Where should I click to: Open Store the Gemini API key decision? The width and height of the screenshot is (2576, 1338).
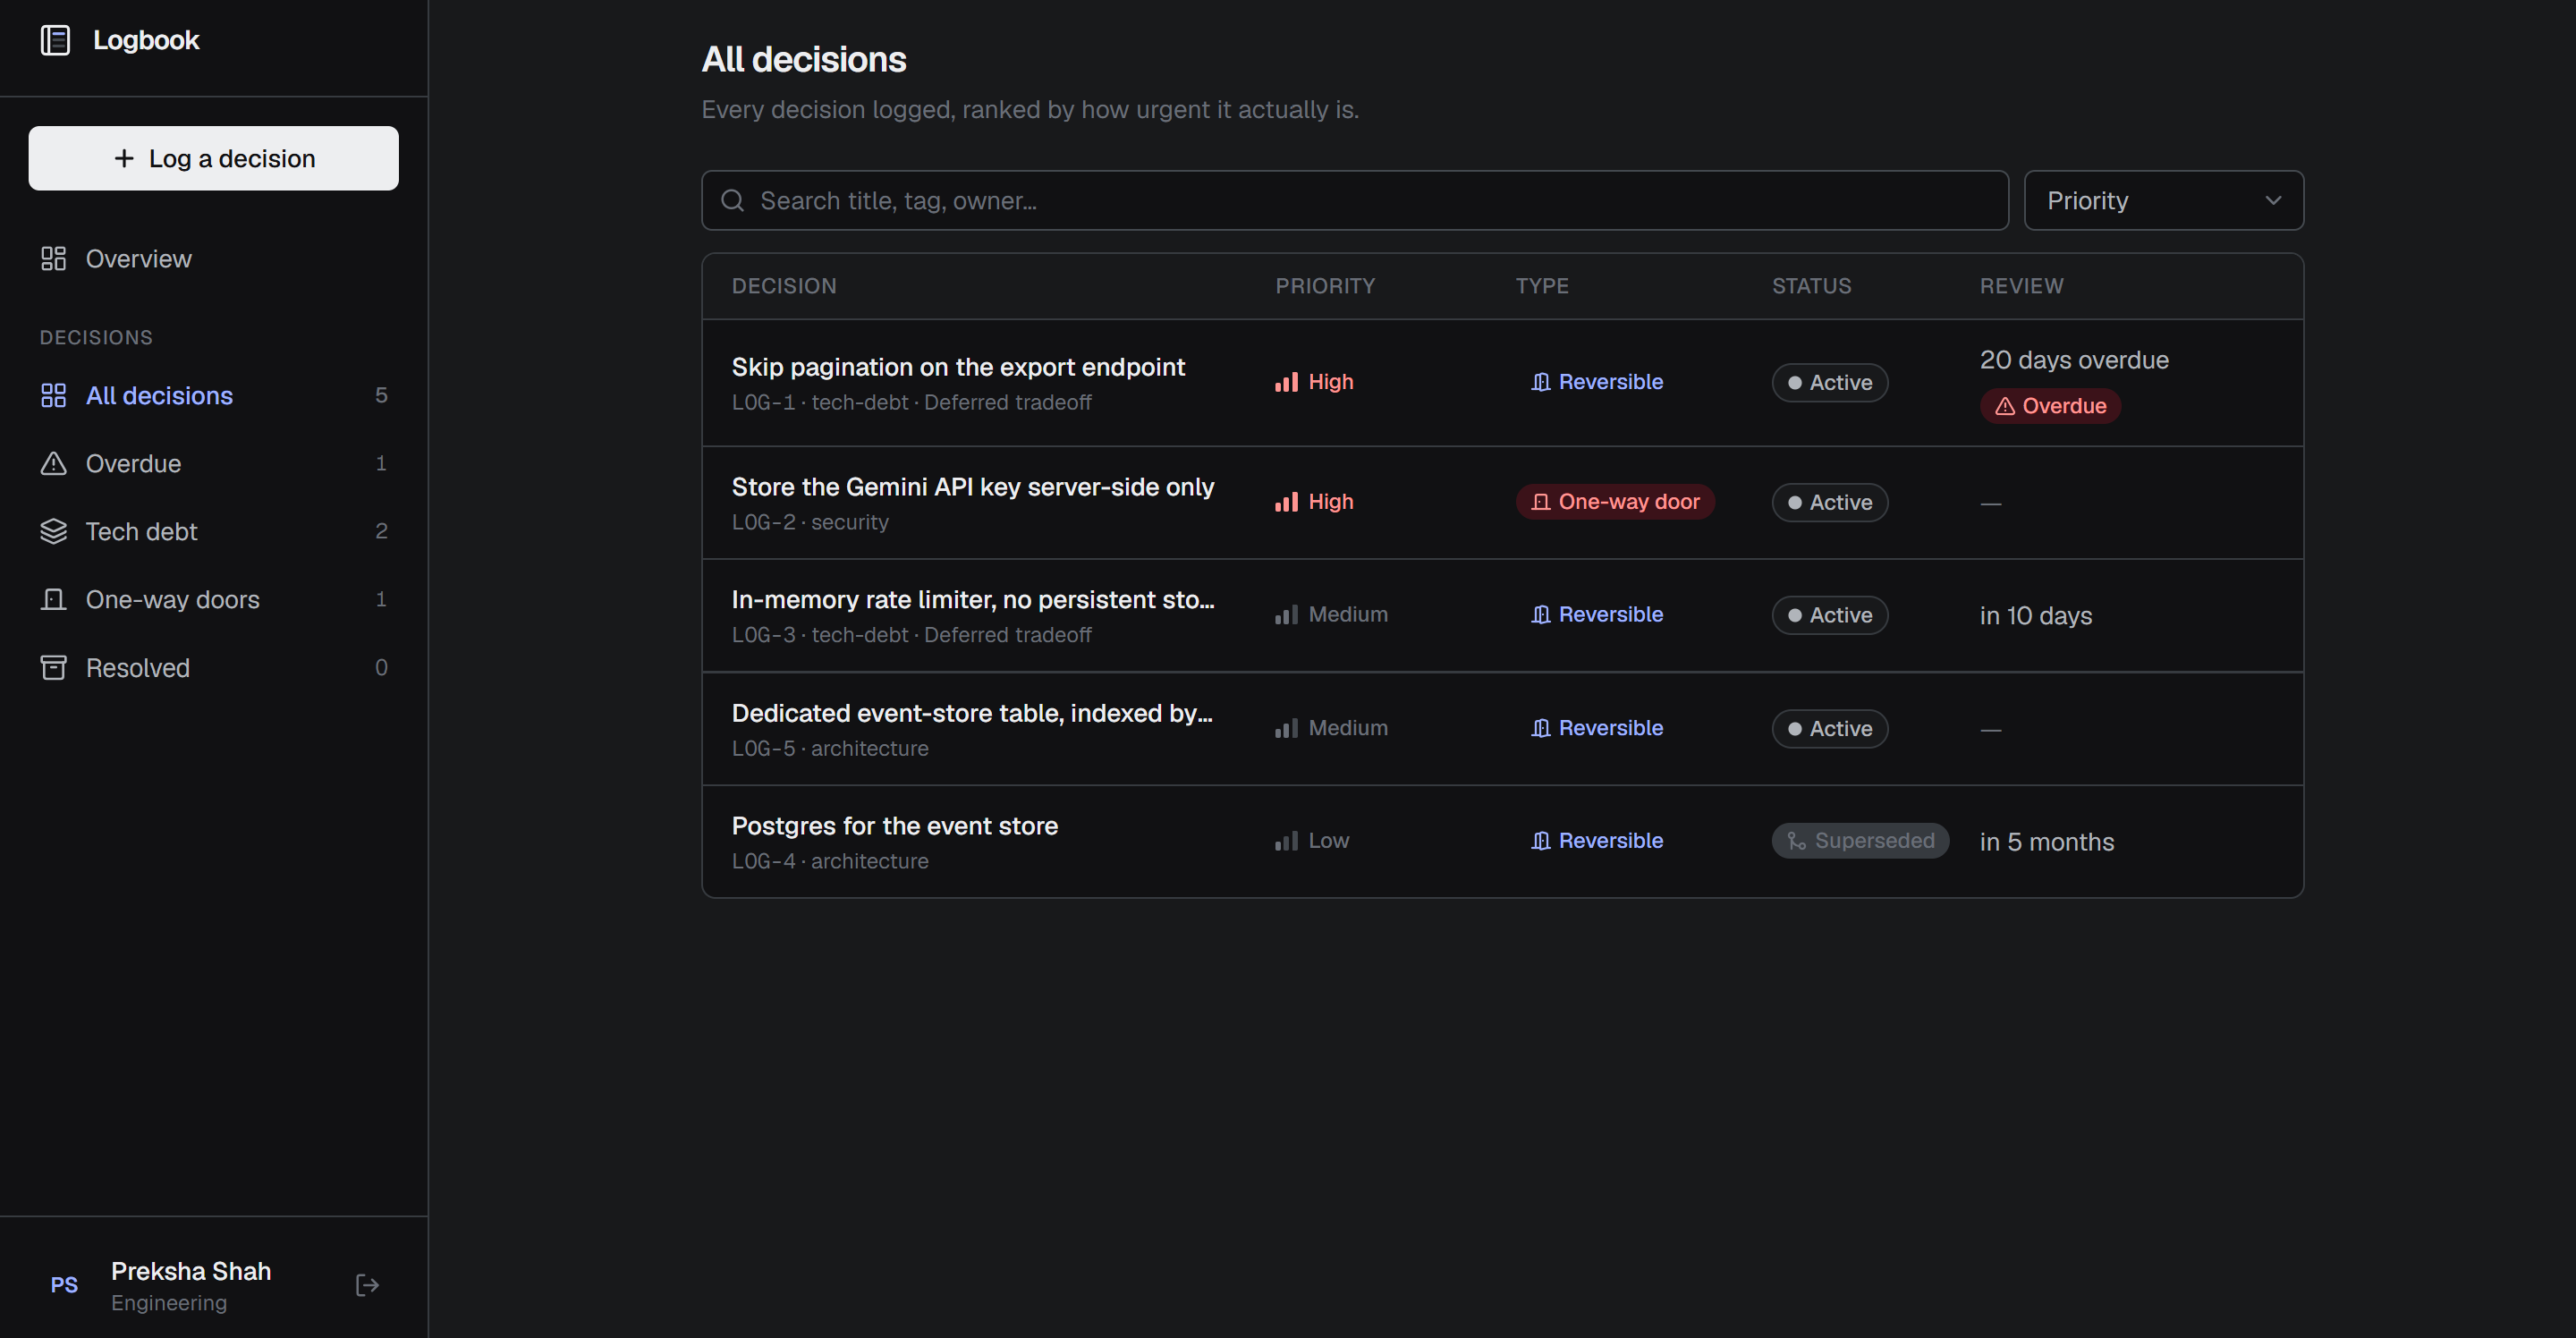(x=973, y=487)
